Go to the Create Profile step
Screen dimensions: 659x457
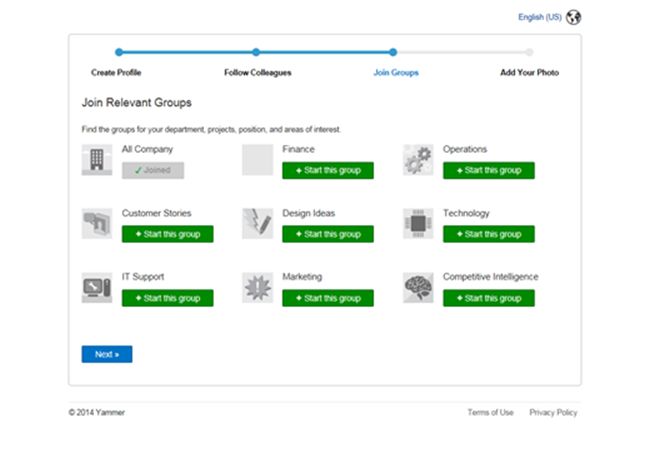[x=117, y=72]
